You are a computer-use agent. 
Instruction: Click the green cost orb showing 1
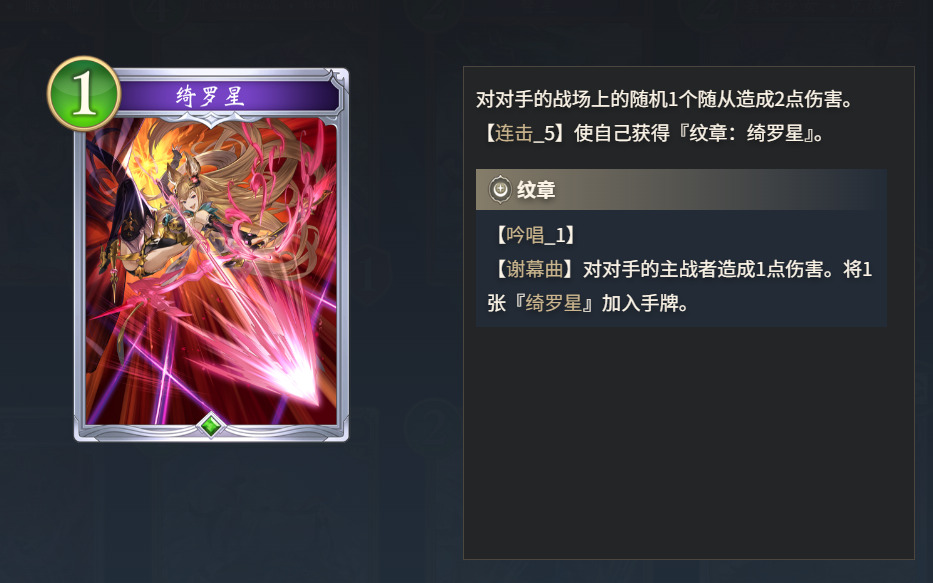click(x=84, y=93)
